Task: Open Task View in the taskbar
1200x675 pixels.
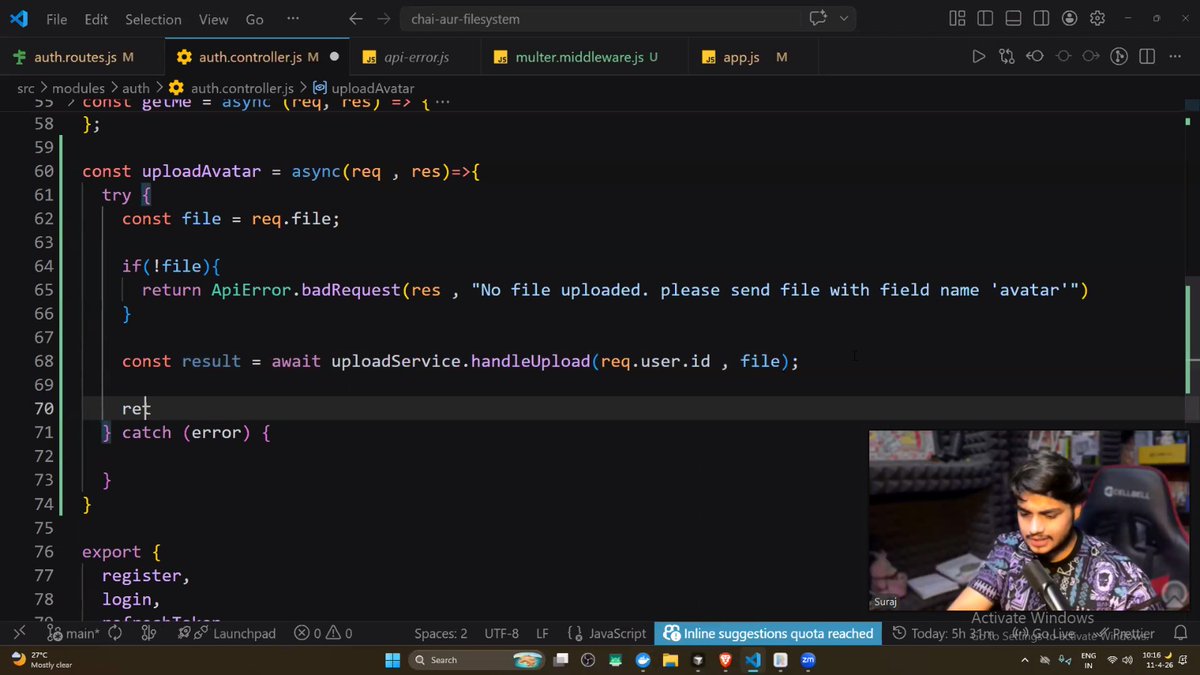Action: click(560, 660)
